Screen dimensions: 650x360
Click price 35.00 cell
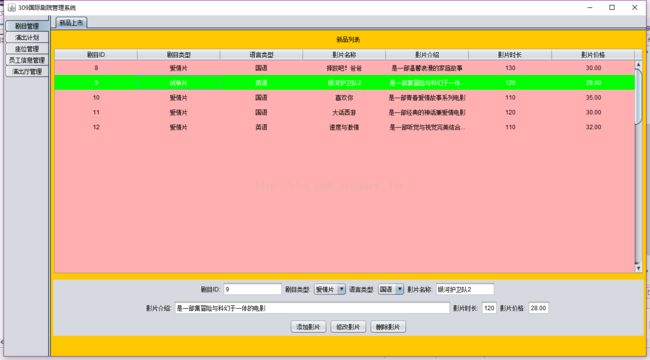point(593,97)
